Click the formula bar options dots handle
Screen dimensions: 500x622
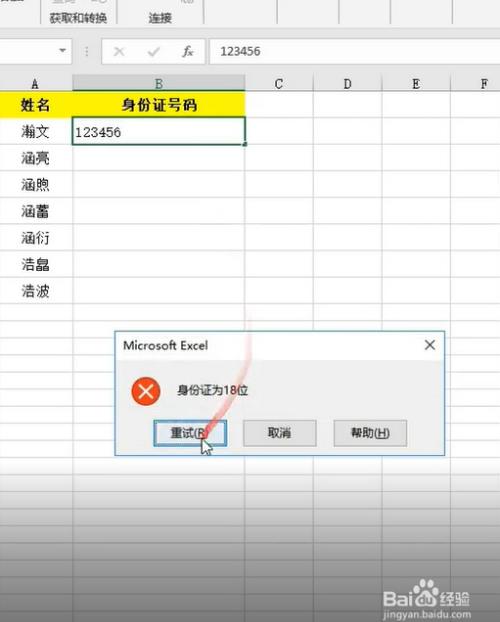(x=87, y=51)
